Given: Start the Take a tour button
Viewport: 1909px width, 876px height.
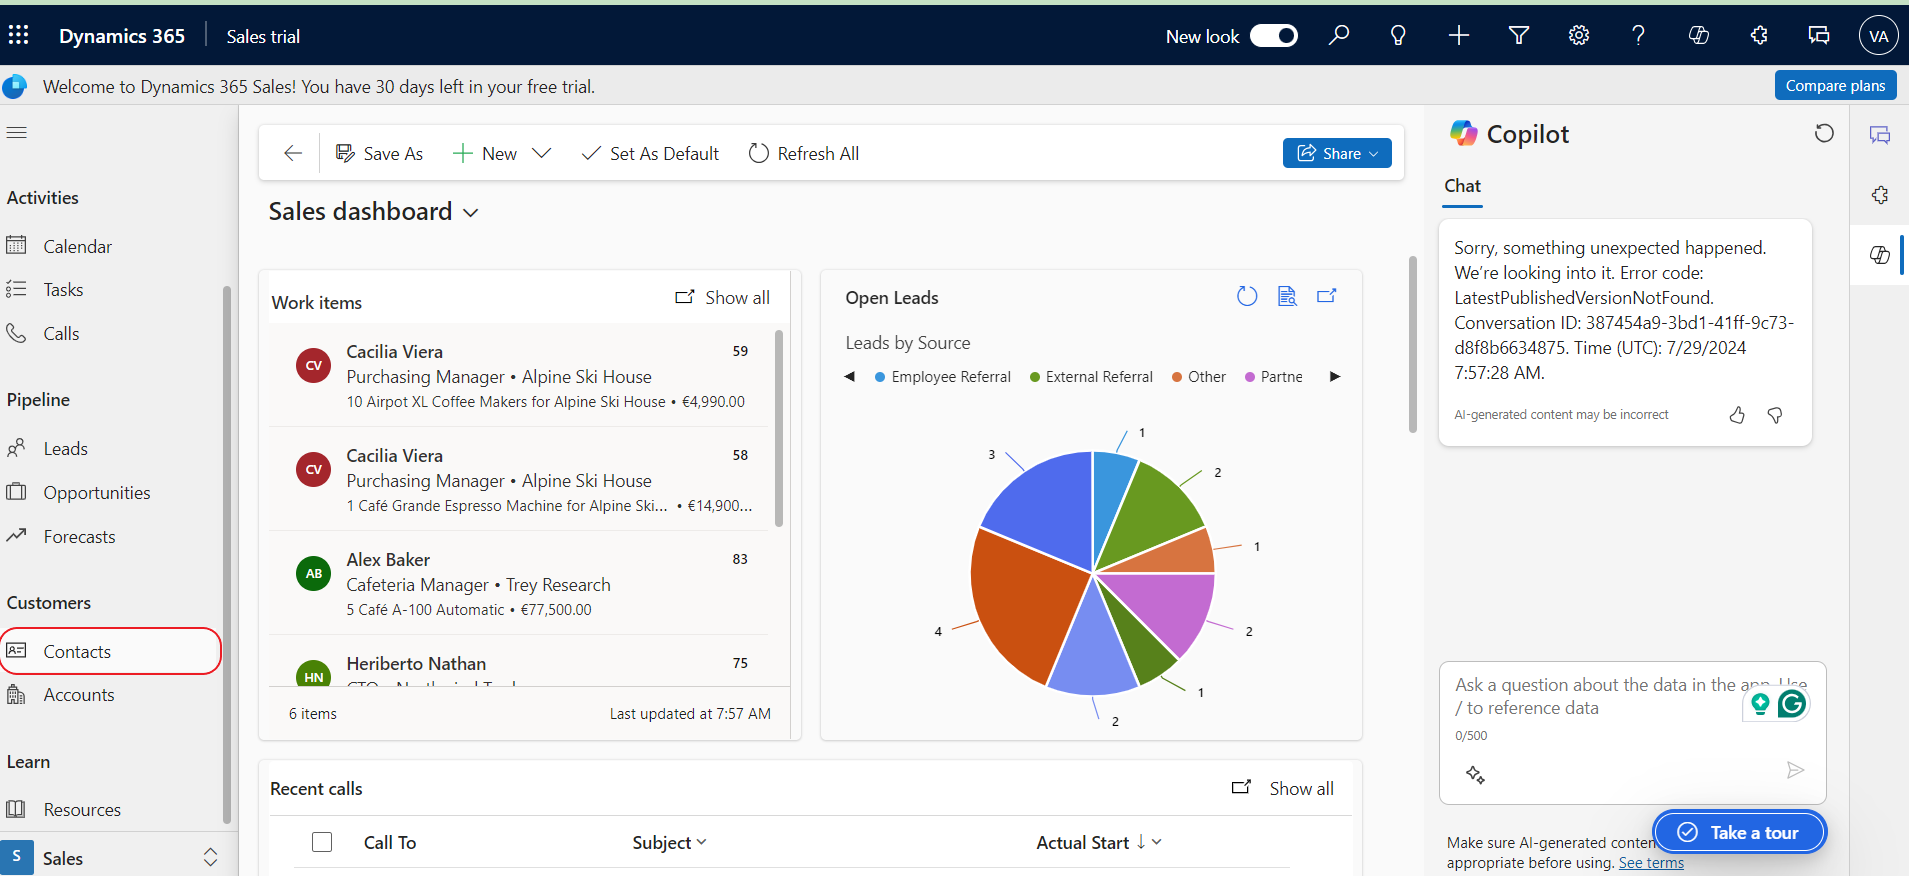Looking at the screenshot, I should point(1739,832).
